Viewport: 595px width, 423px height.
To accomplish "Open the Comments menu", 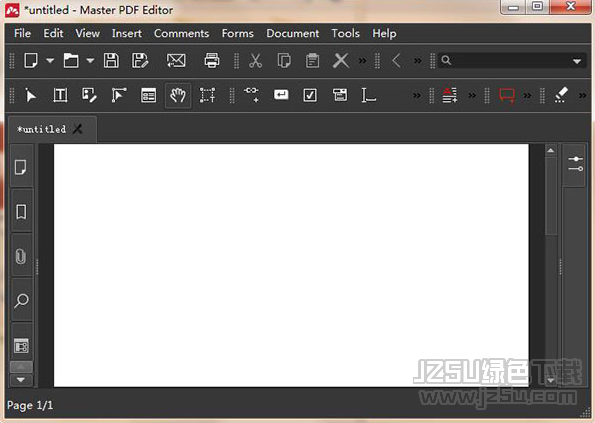I will coord(181,34).
